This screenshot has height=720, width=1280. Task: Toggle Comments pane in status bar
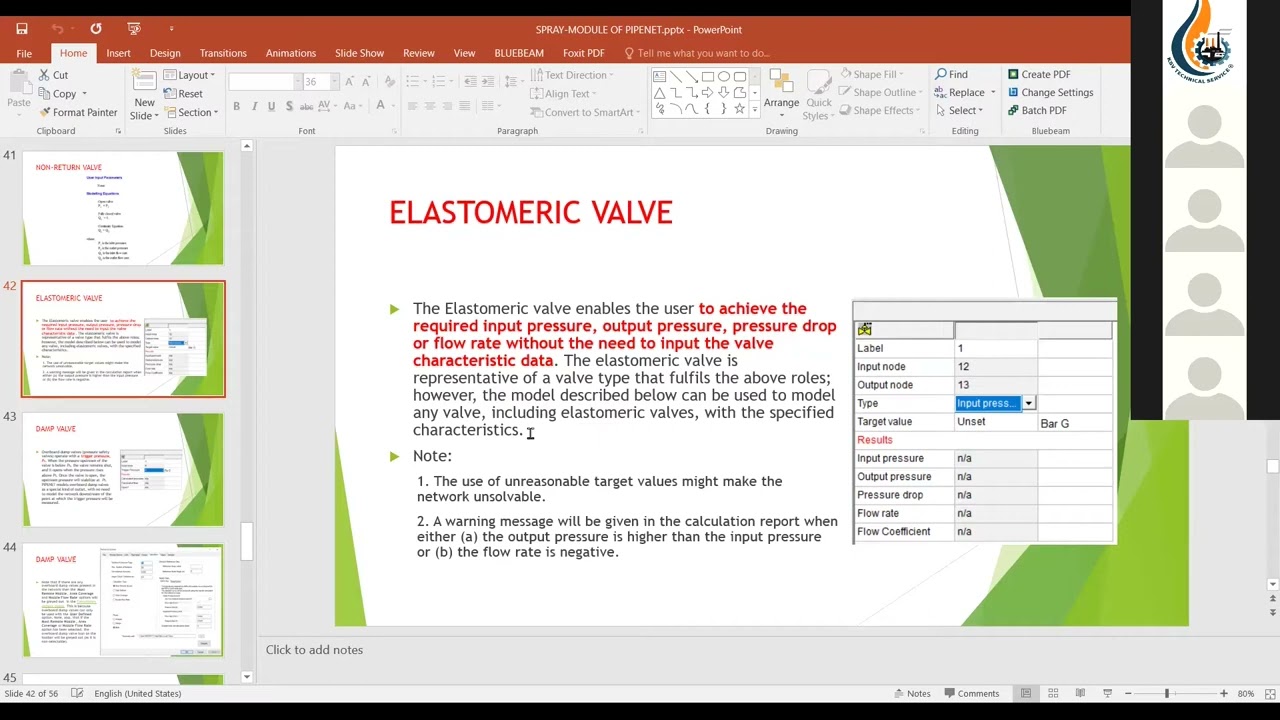click(x=970, y=693)
